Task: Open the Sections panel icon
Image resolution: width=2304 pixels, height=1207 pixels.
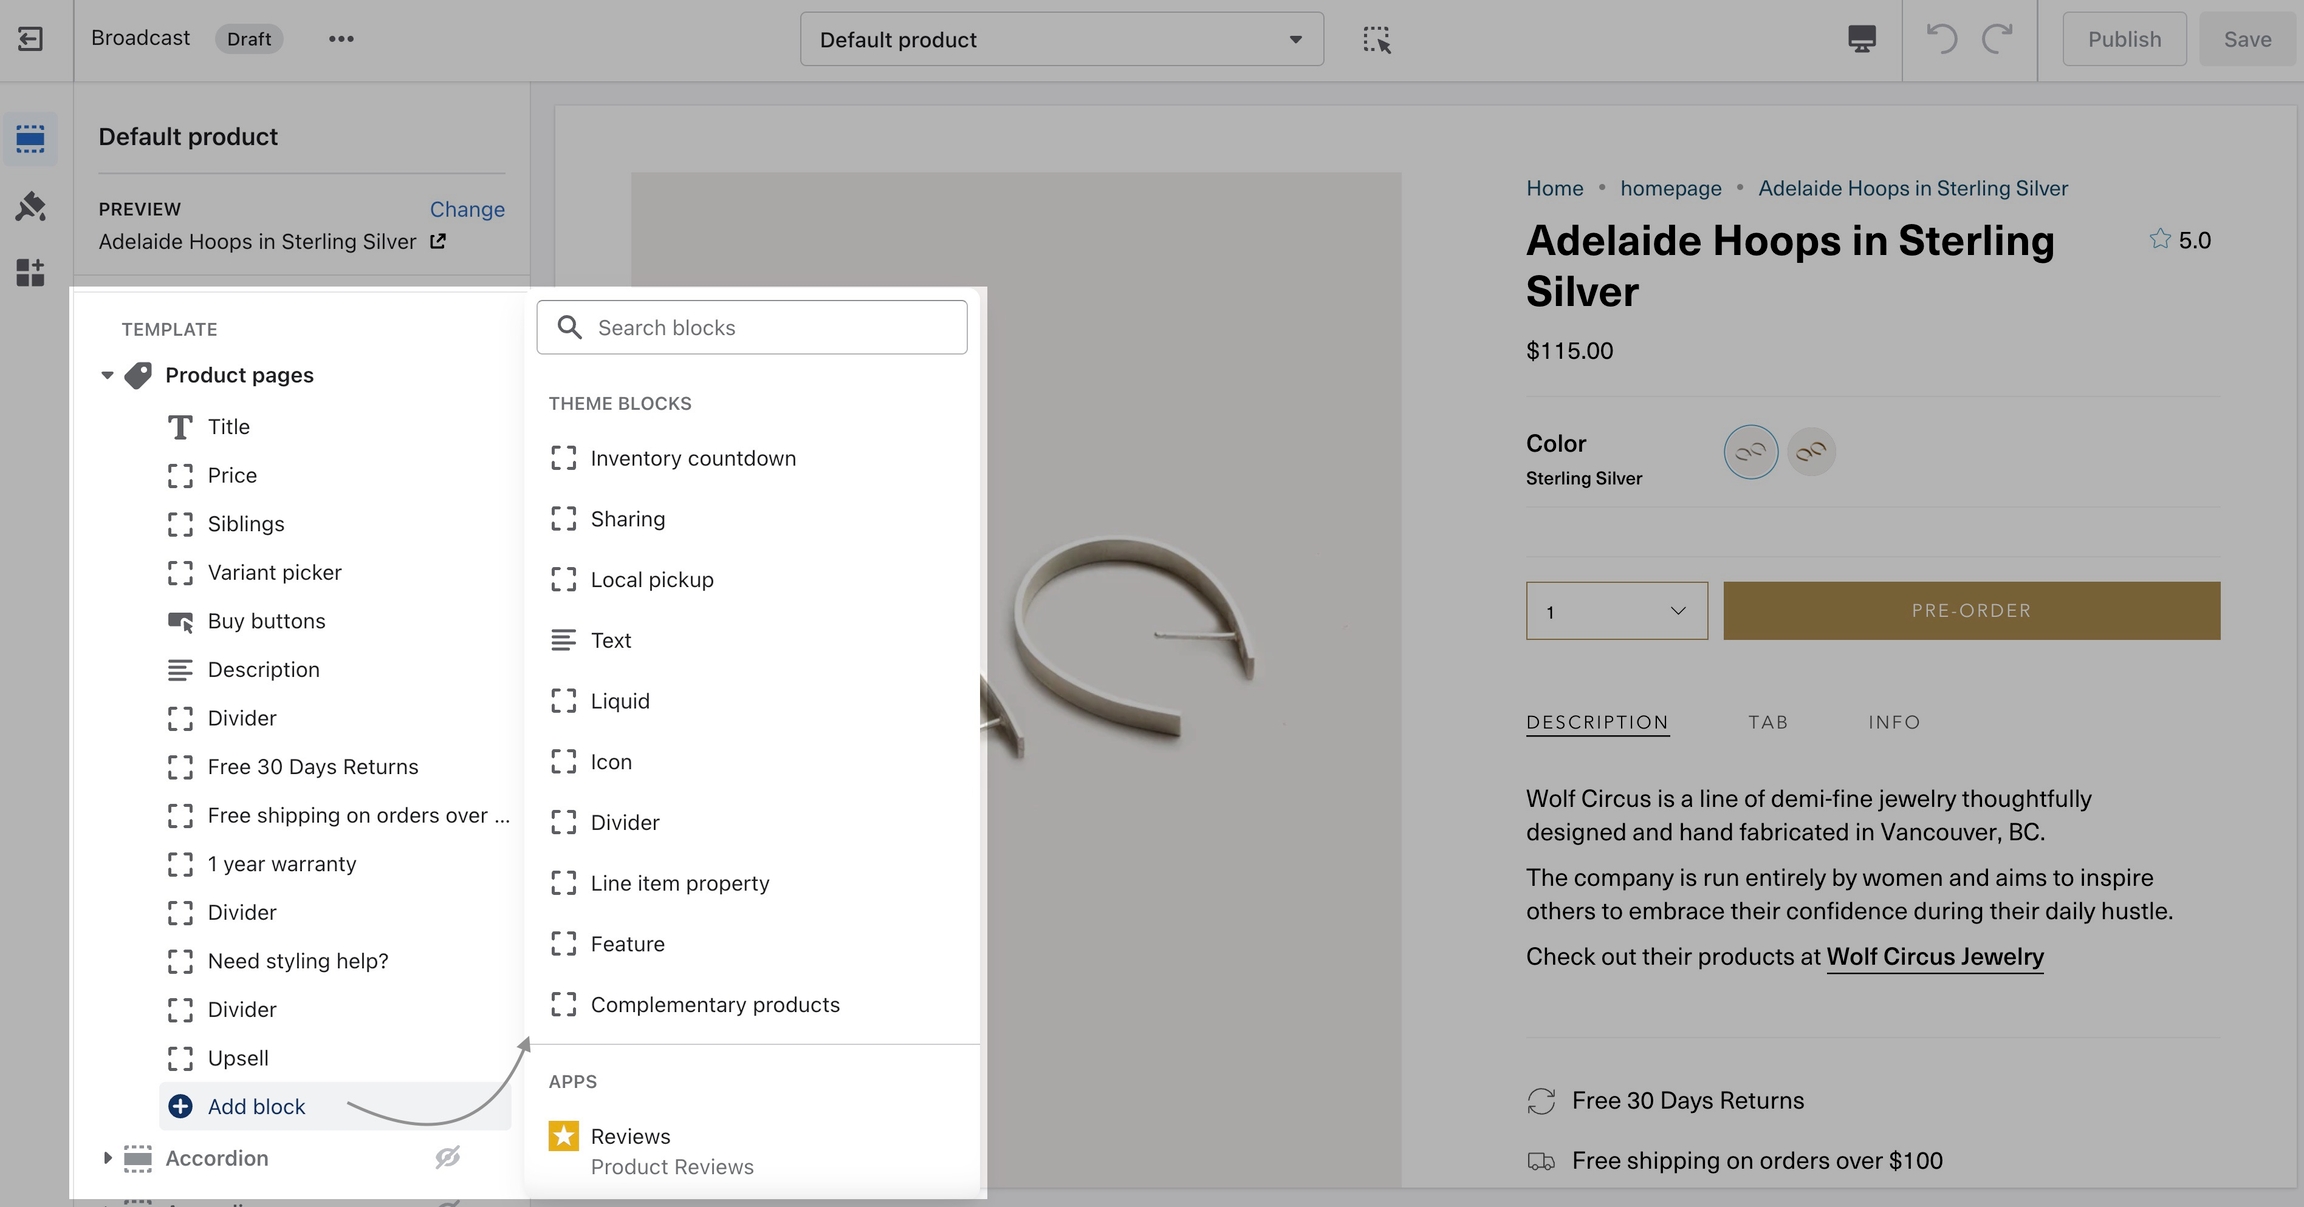Action: [31, 138]
